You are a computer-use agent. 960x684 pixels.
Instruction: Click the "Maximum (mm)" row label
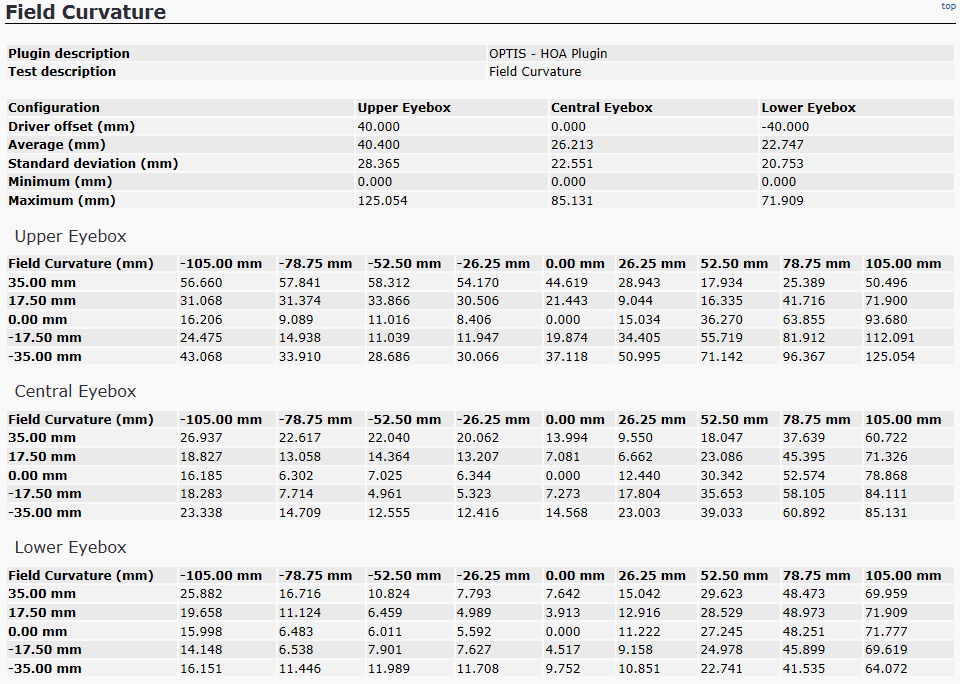[x=62, y=201]
